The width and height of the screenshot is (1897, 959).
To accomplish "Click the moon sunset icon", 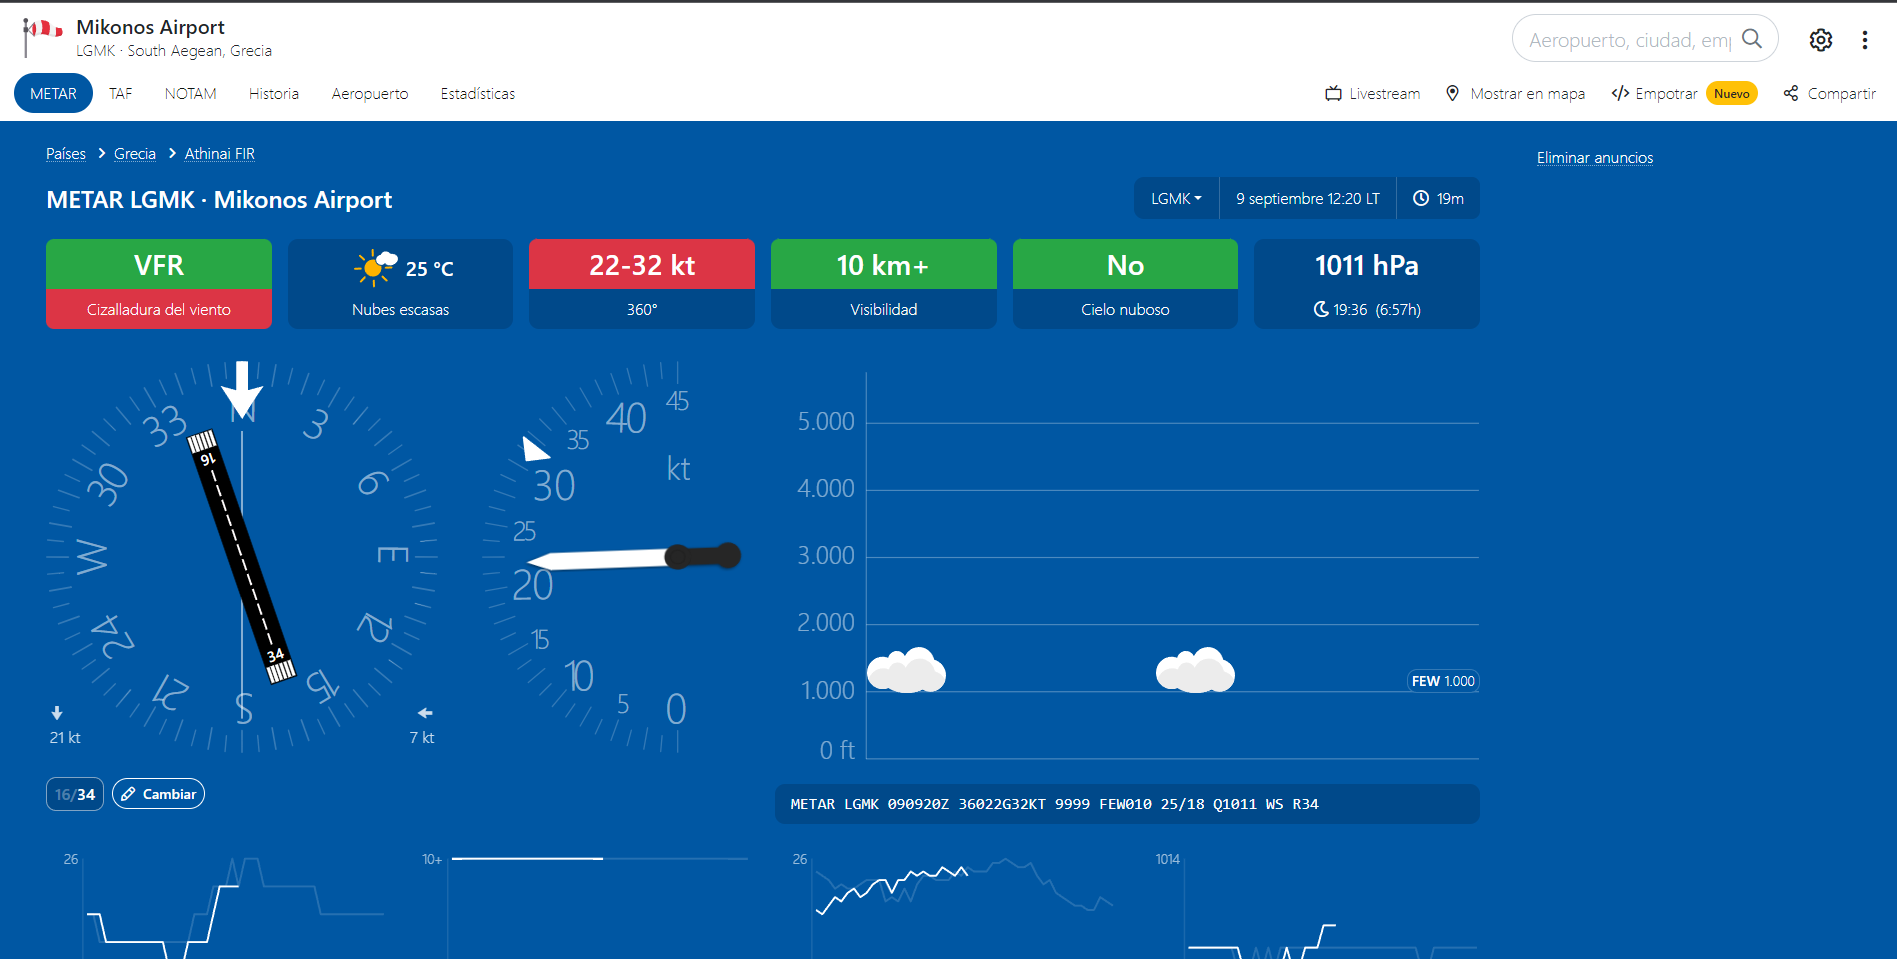I will pyautogui.click(x=1321, y=310).
